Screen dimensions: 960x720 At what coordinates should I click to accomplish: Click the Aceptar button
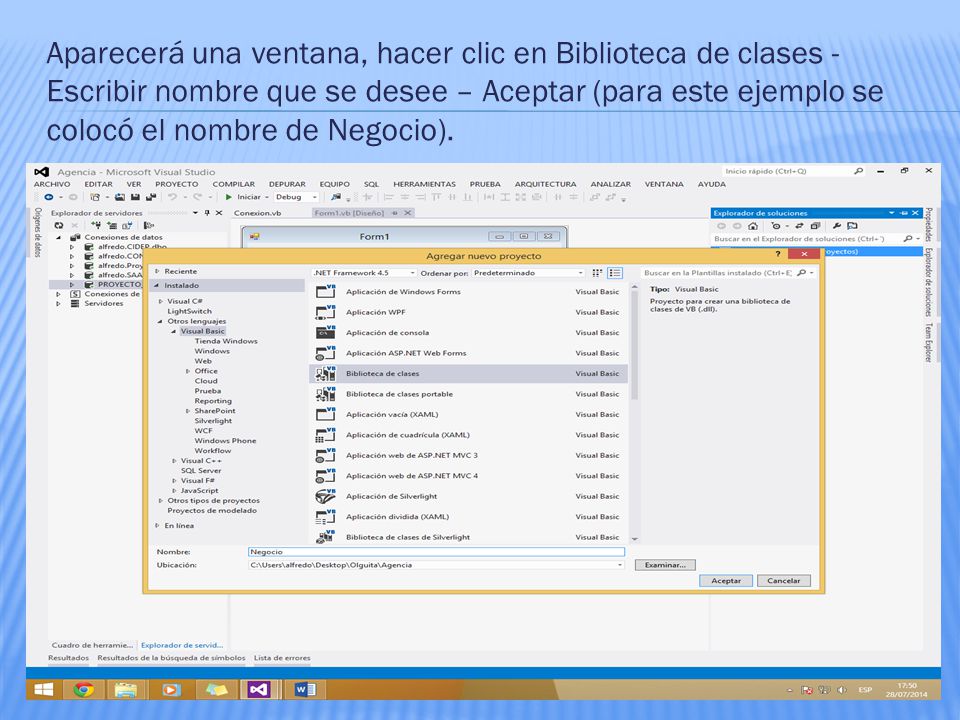pyautogui.click(x=726, y=580)
